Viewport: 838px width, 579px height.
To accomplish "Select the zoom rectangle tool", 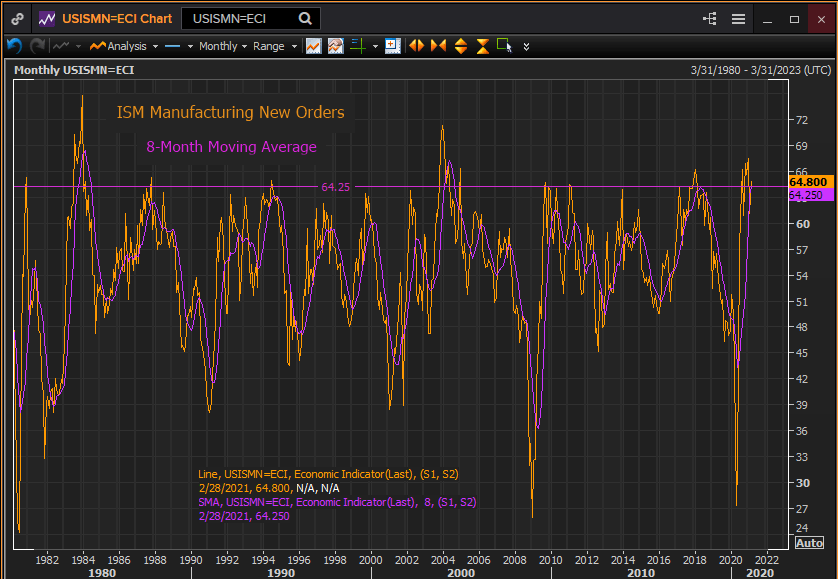I will point(505,46).
